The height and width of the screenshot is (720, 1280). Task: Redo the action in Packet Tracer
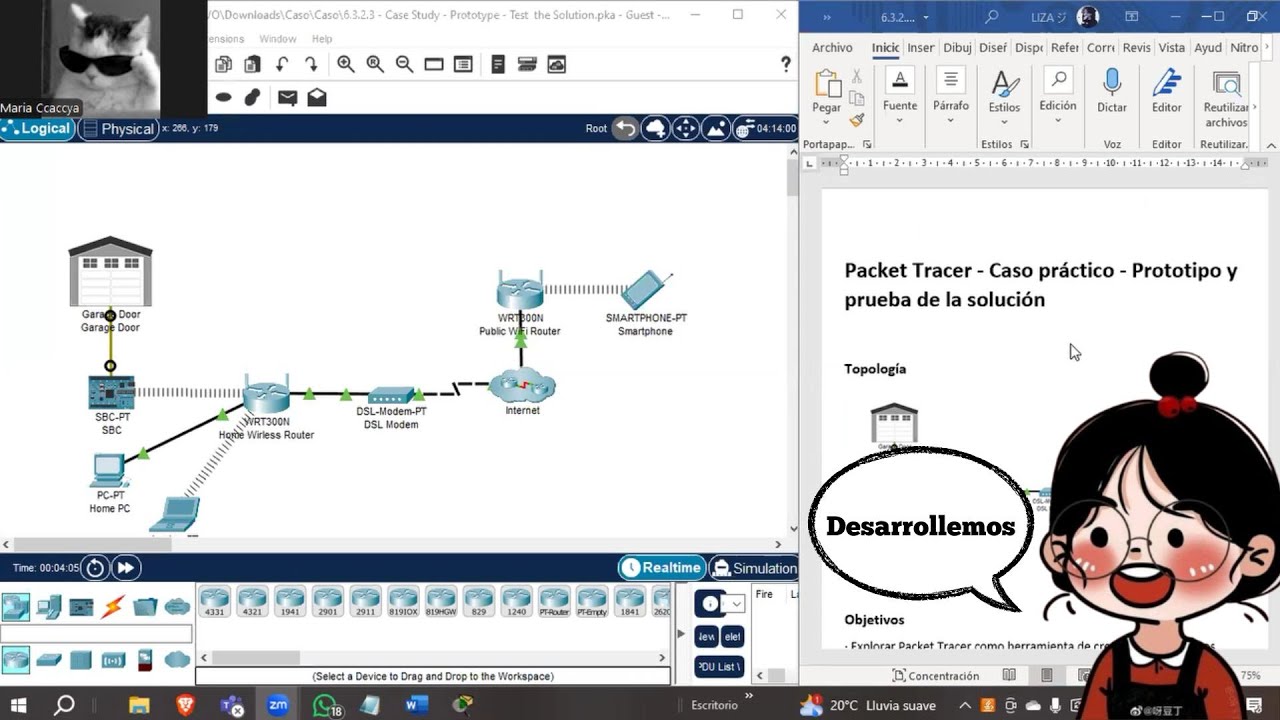[311, 64]
